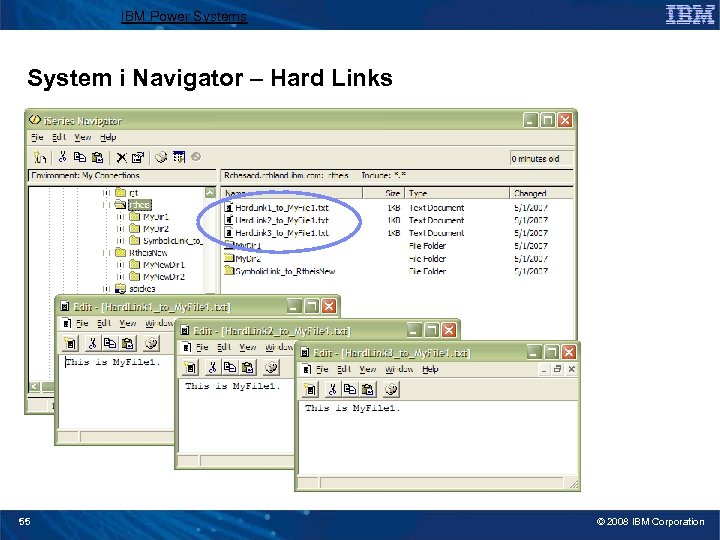Click IBM Power Systems header link
The height and width of the screenshot is (540, 720).
pos(184,17)
